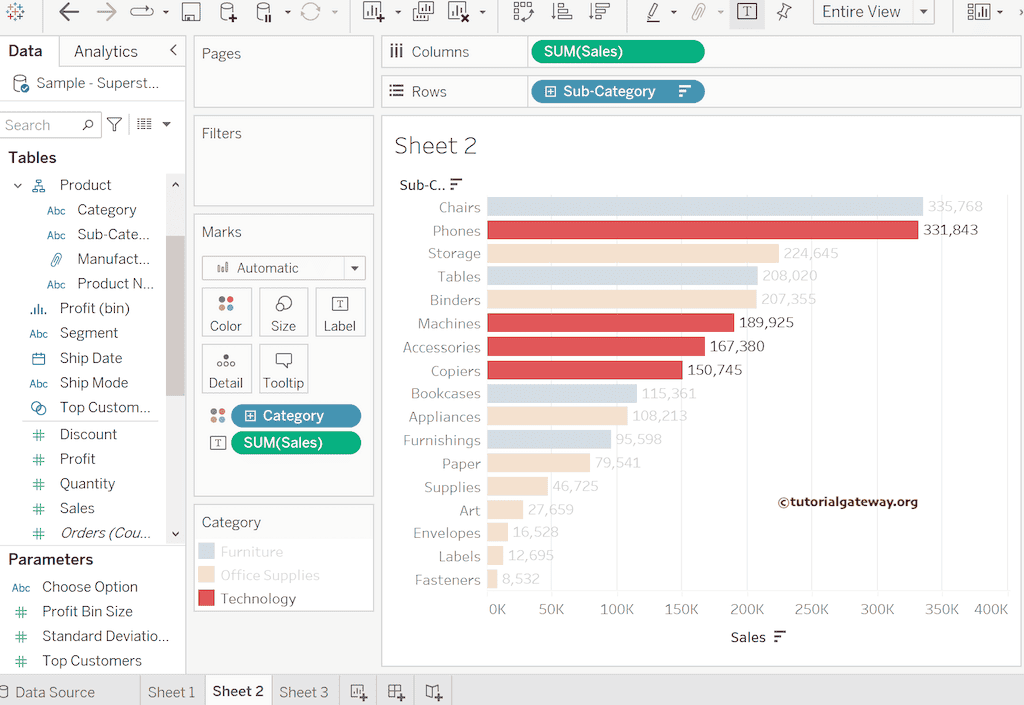Click the Swap Rows and Columns icon
1024x705 pixels.
click(x=523, y=12)
